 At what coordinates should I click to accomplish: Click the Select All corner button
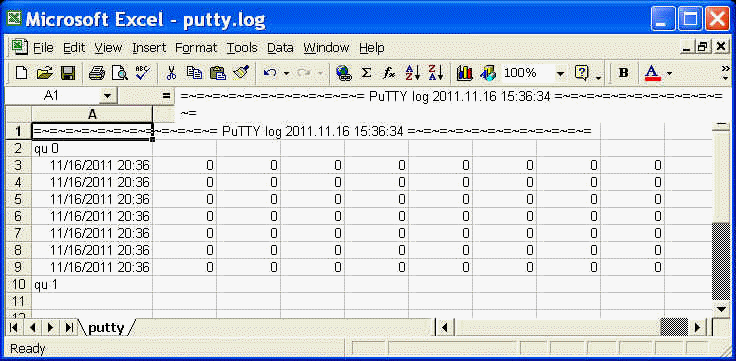(18, 114)
